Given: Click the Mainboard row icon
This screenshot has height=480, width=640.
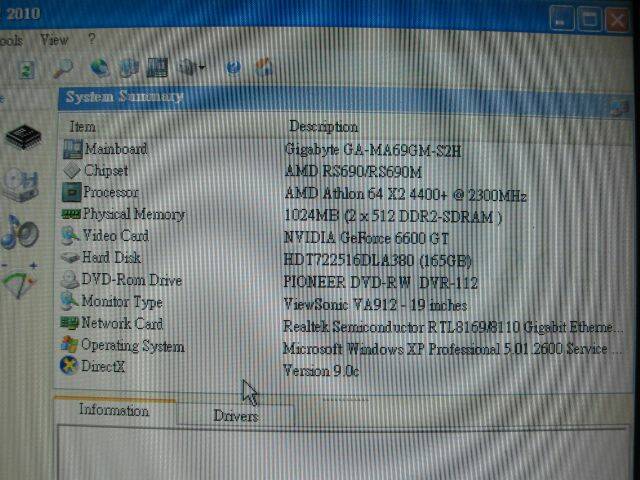Looking at the screenshot, I should 73,149.
